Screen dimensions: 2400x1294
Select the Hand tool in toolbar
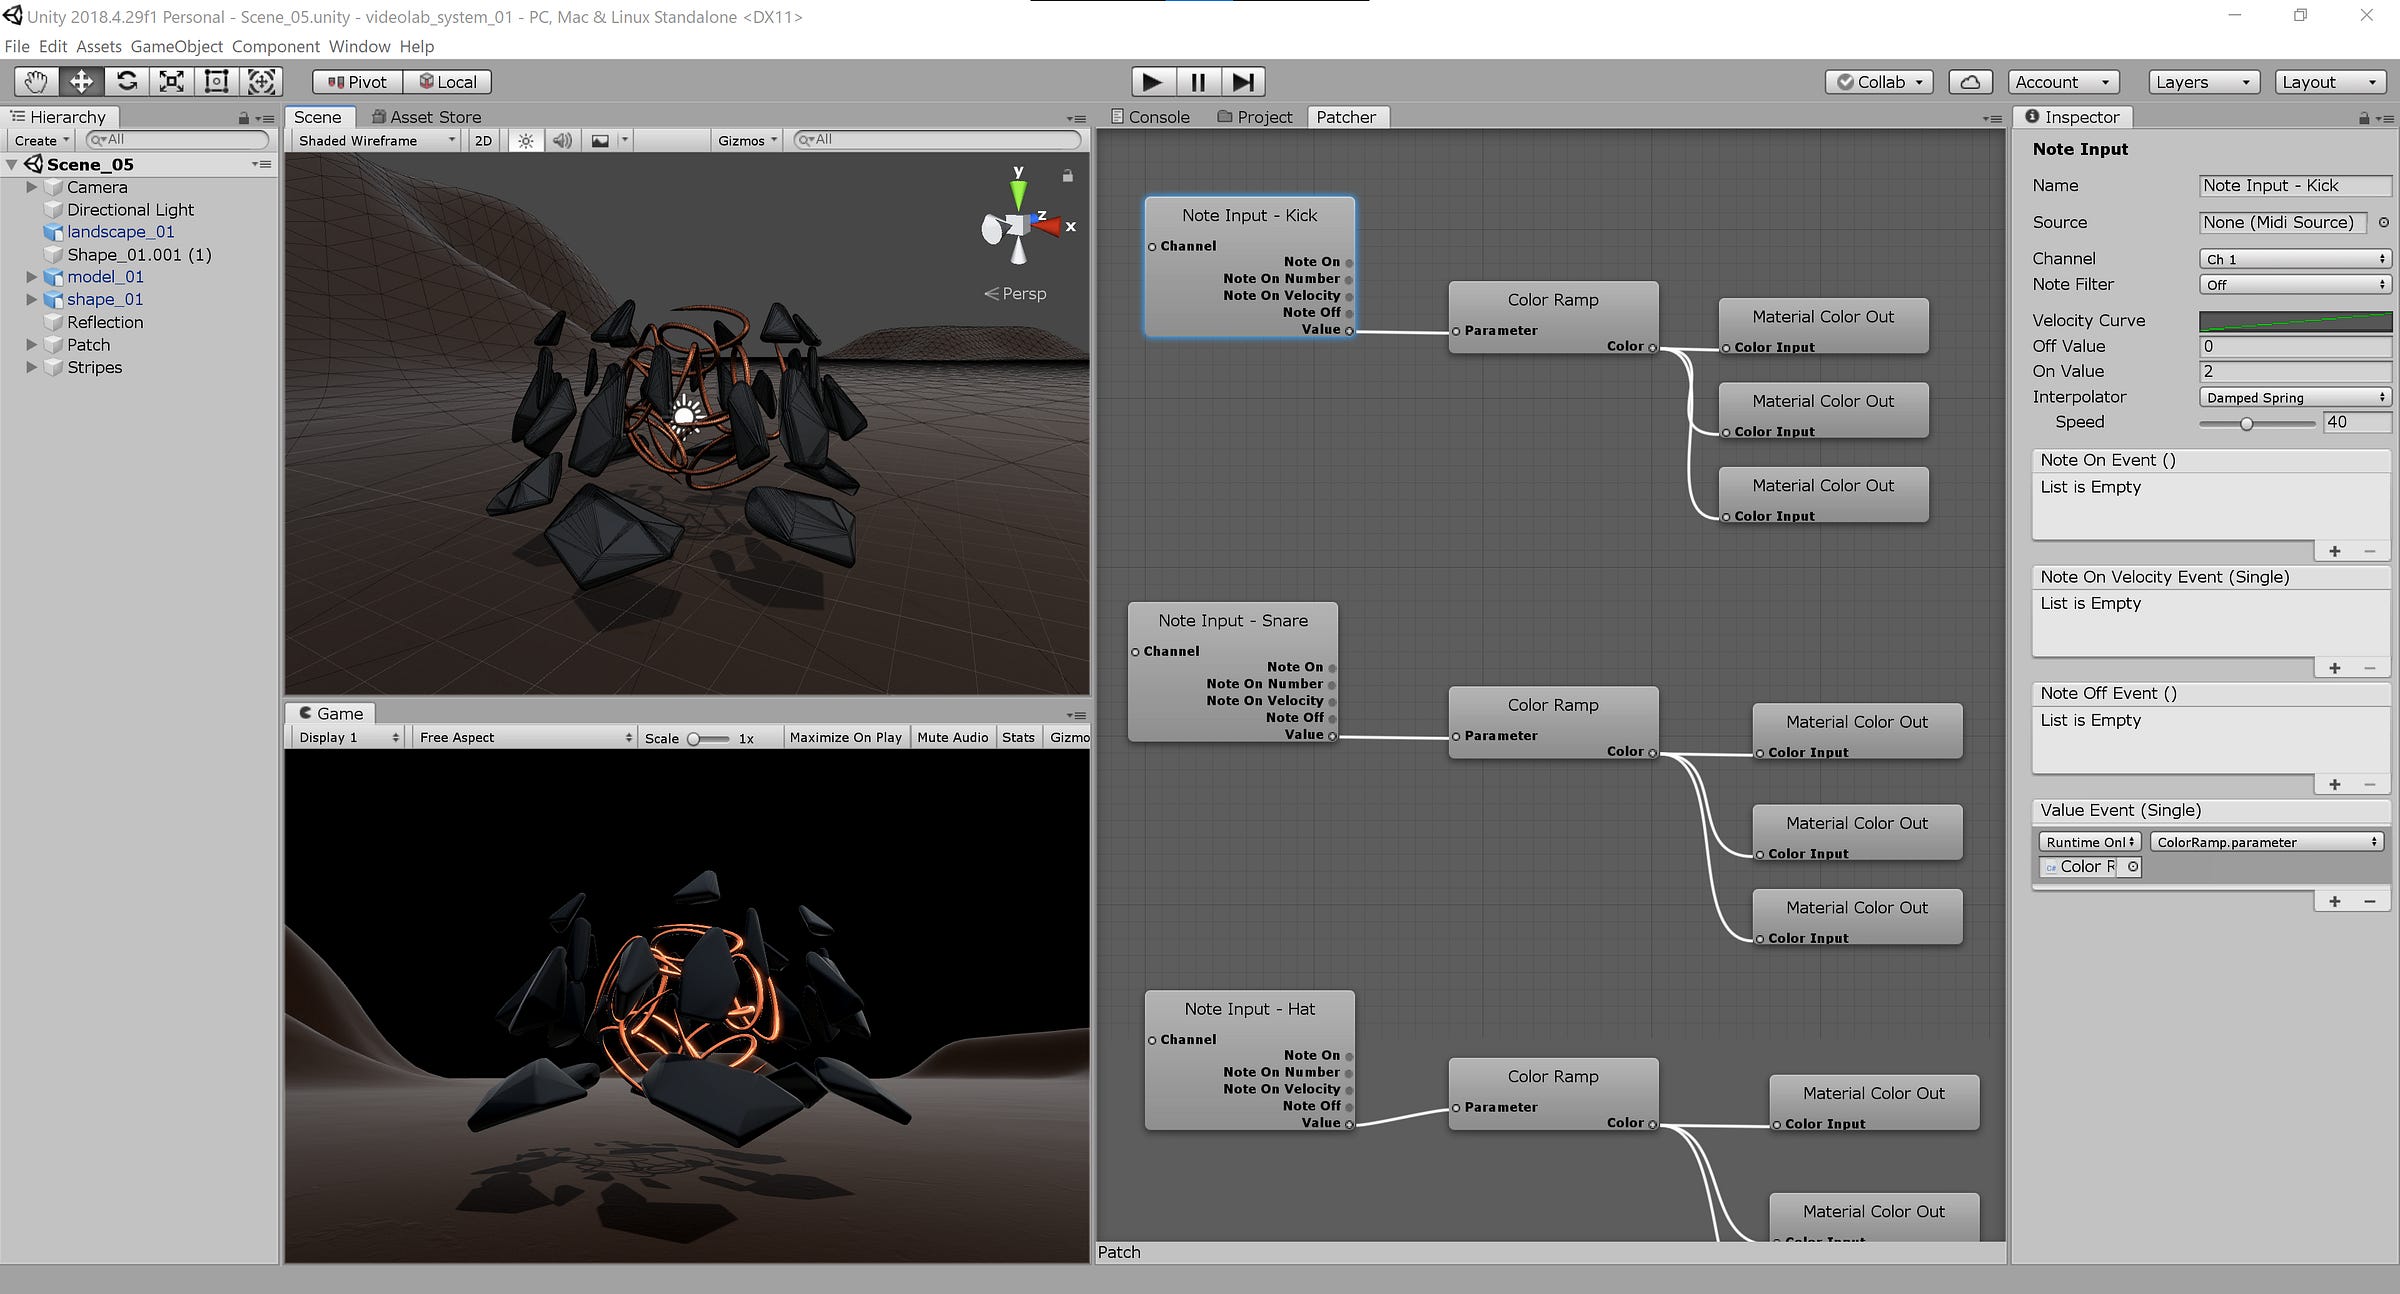point(36,82)
